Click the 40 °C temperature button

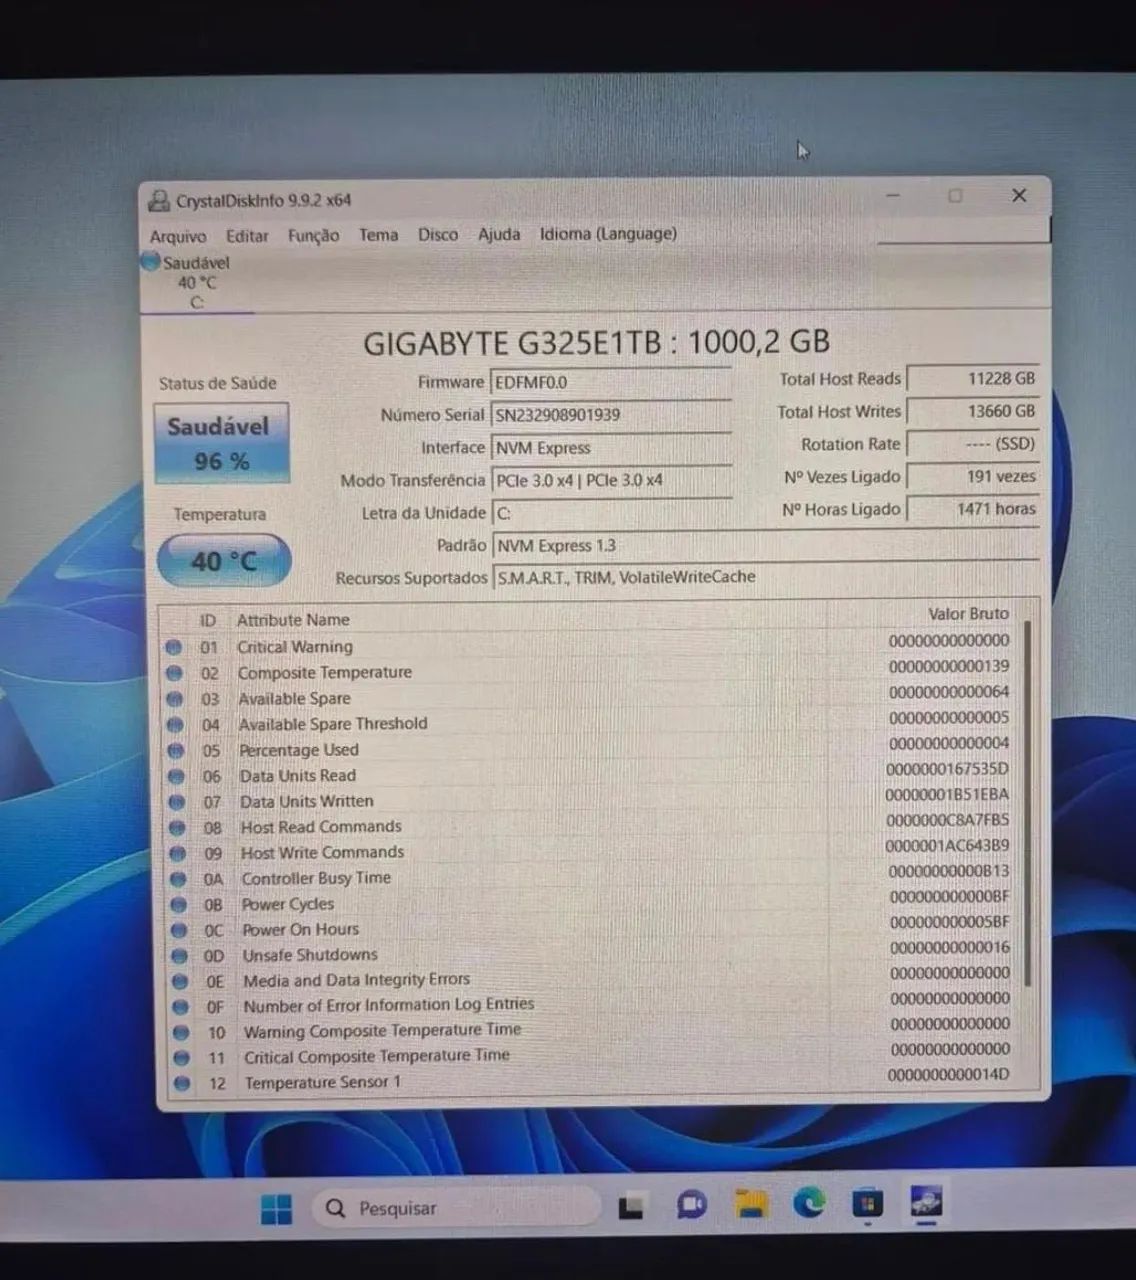224,561
